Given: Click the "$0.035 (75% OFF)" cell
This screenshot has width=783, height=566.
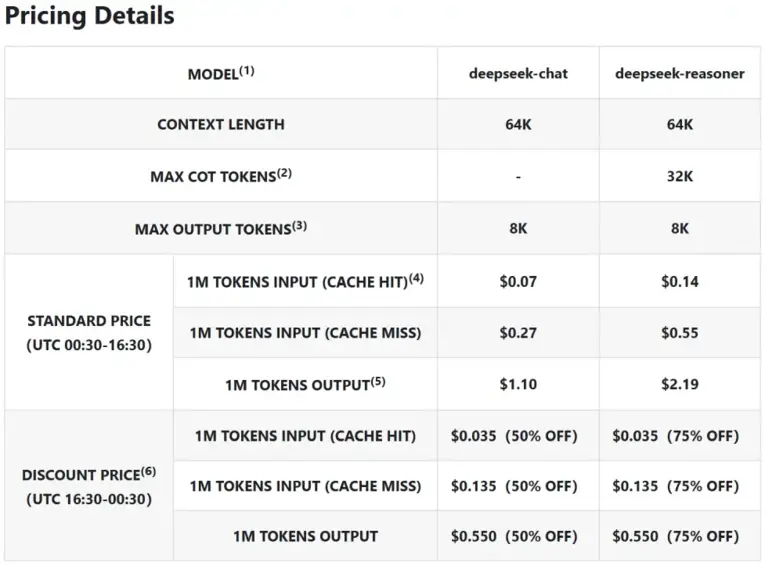Looking at the screenshot, I should (680, 436).
